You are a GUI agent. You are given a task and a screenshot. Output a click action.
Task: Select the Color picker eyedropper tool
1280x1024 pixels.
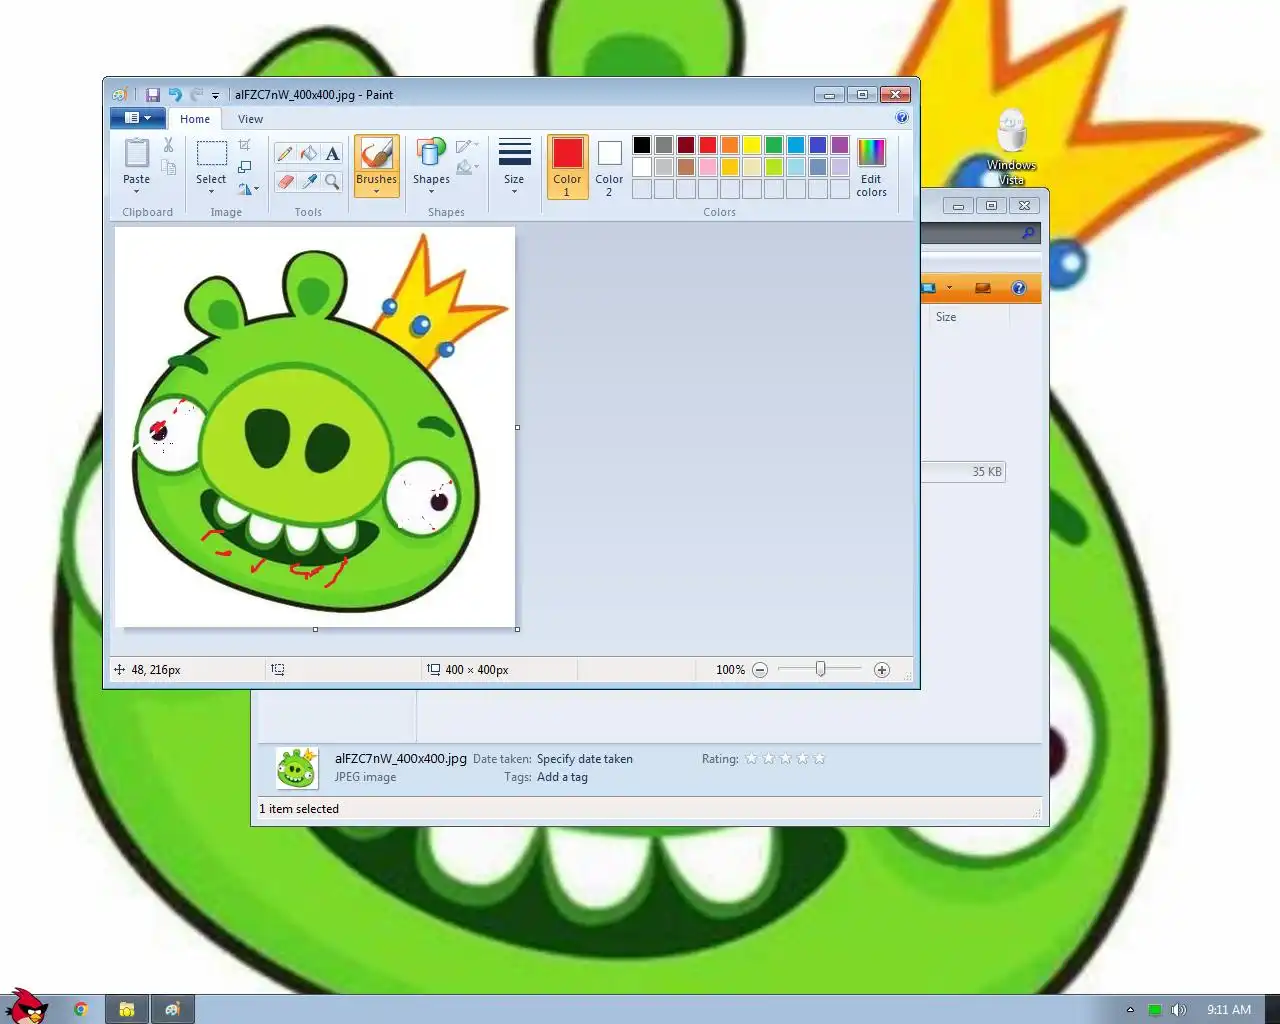309,182
